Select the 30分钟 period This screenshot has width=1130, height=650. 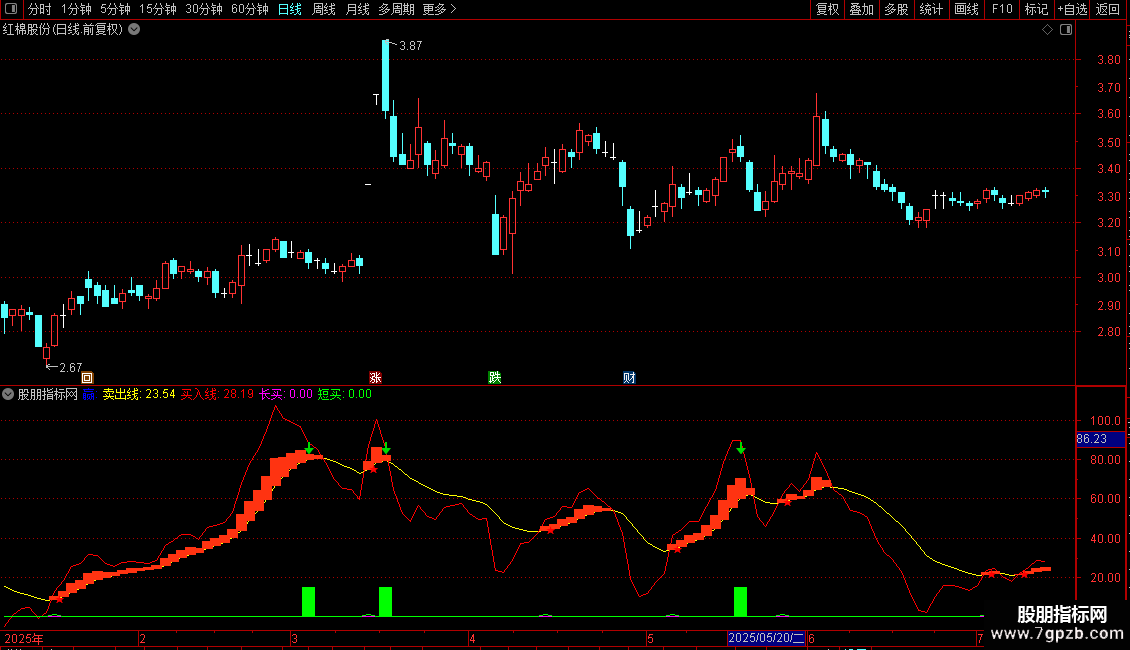204,9
